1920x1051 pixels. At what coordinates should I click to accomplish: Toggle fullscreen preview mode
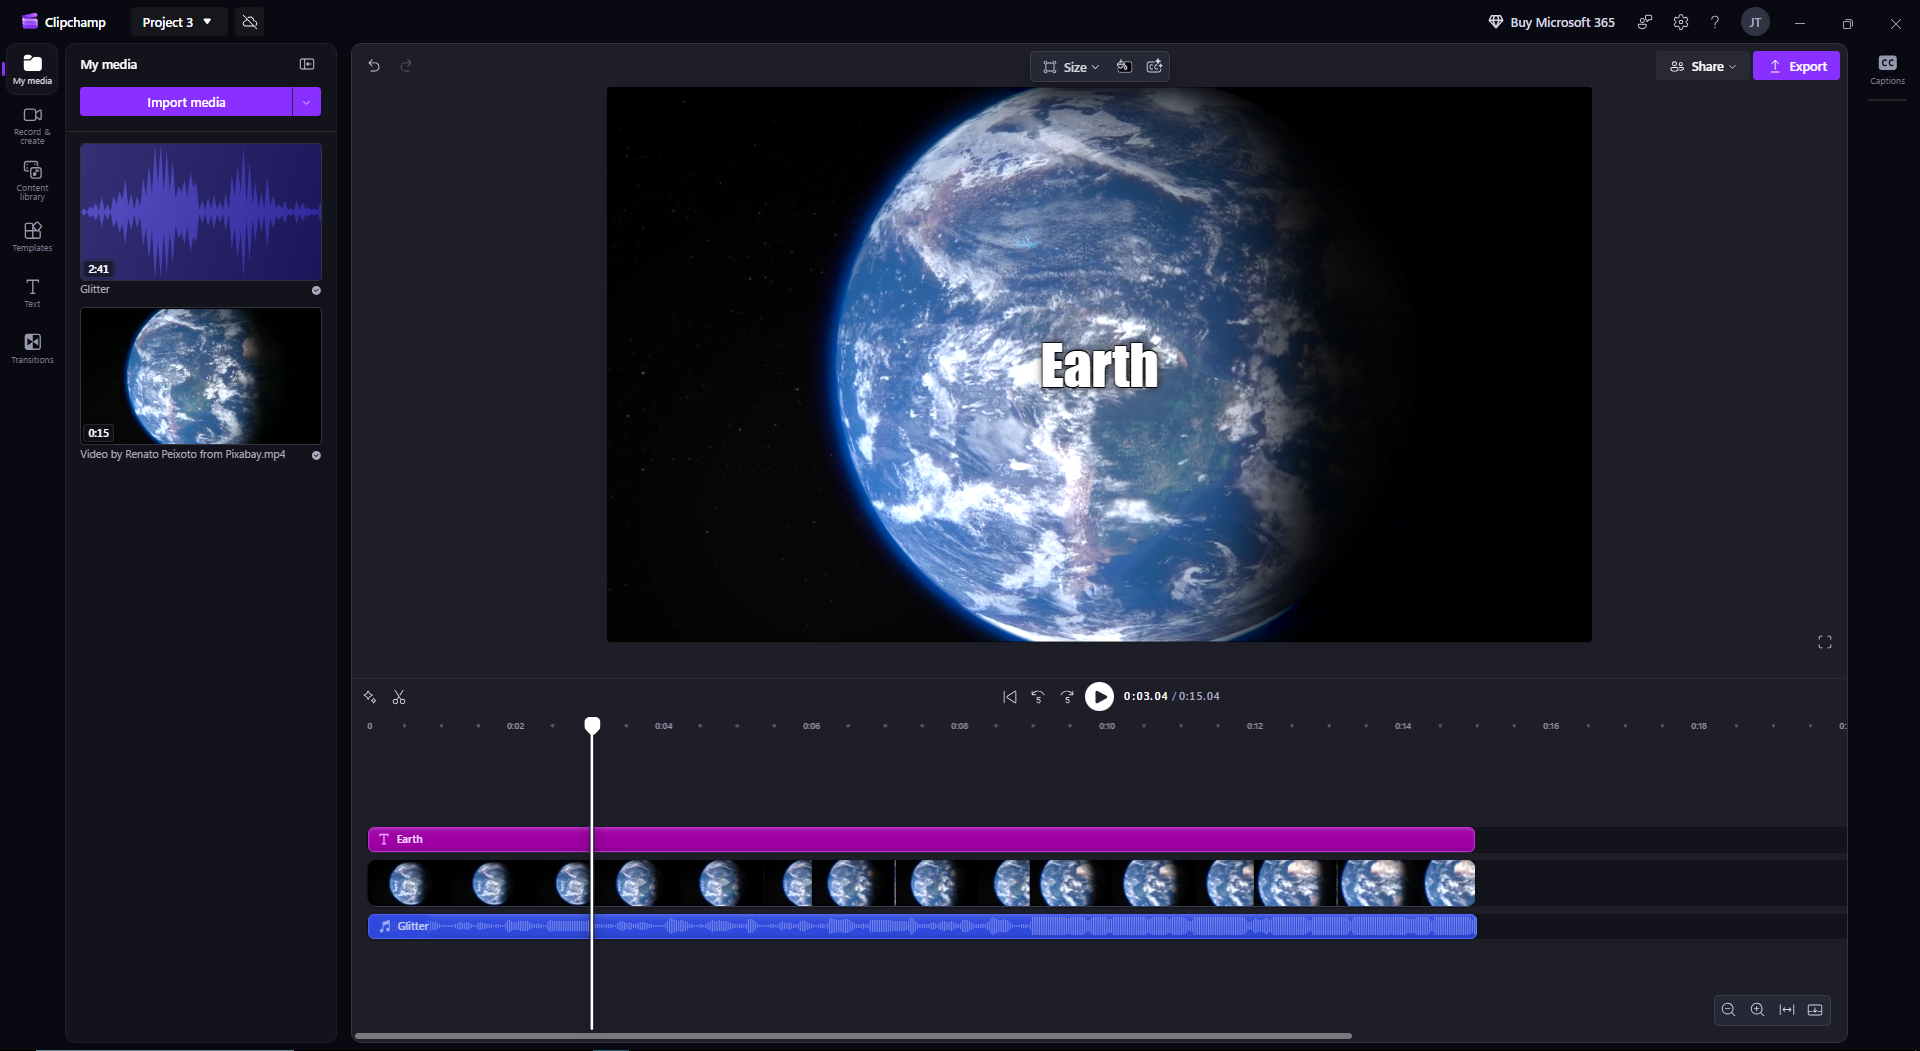click(x=1824, y=642)
